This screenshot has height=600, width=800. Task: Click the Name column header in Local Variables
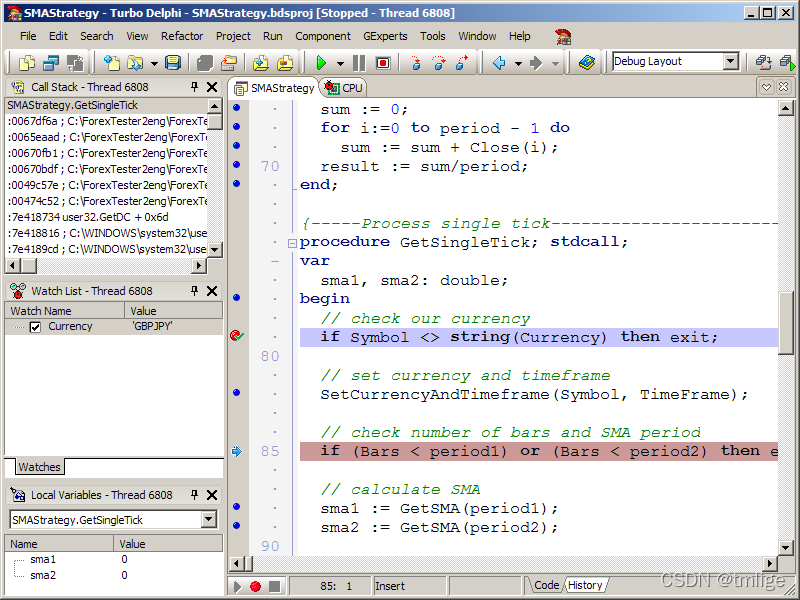(59, 544)
